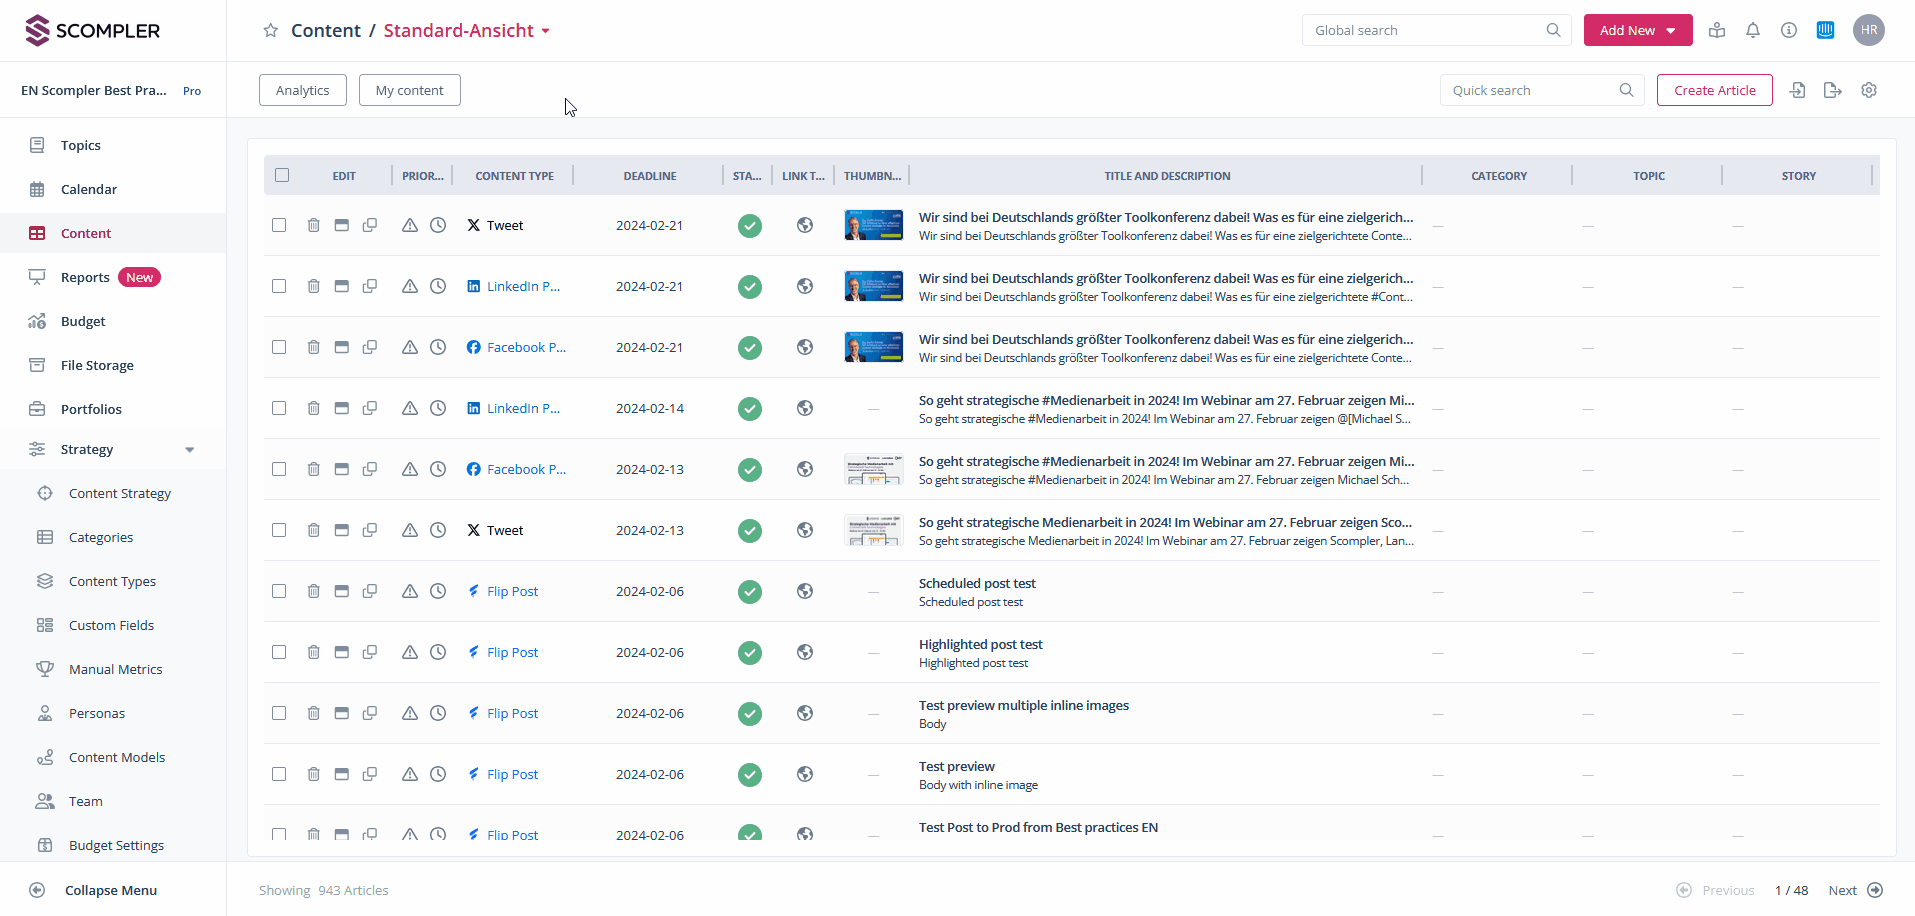Open the Standard-Ansicht view dropdown
1915x916 pixels.
467,30
